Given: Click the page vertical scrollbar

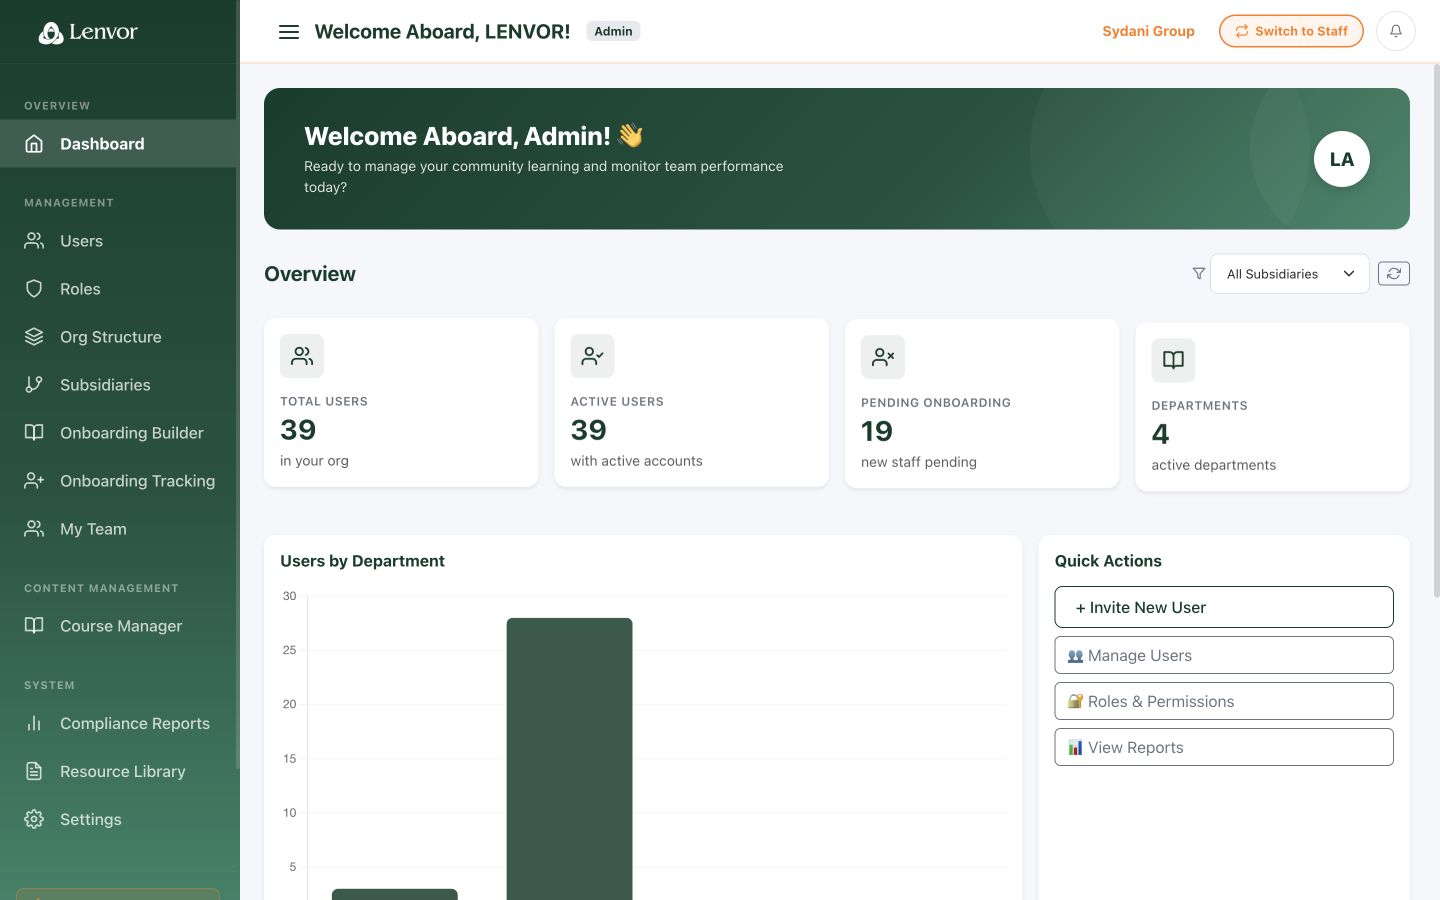Looking at the screenshot, I should pos(1436,330).
